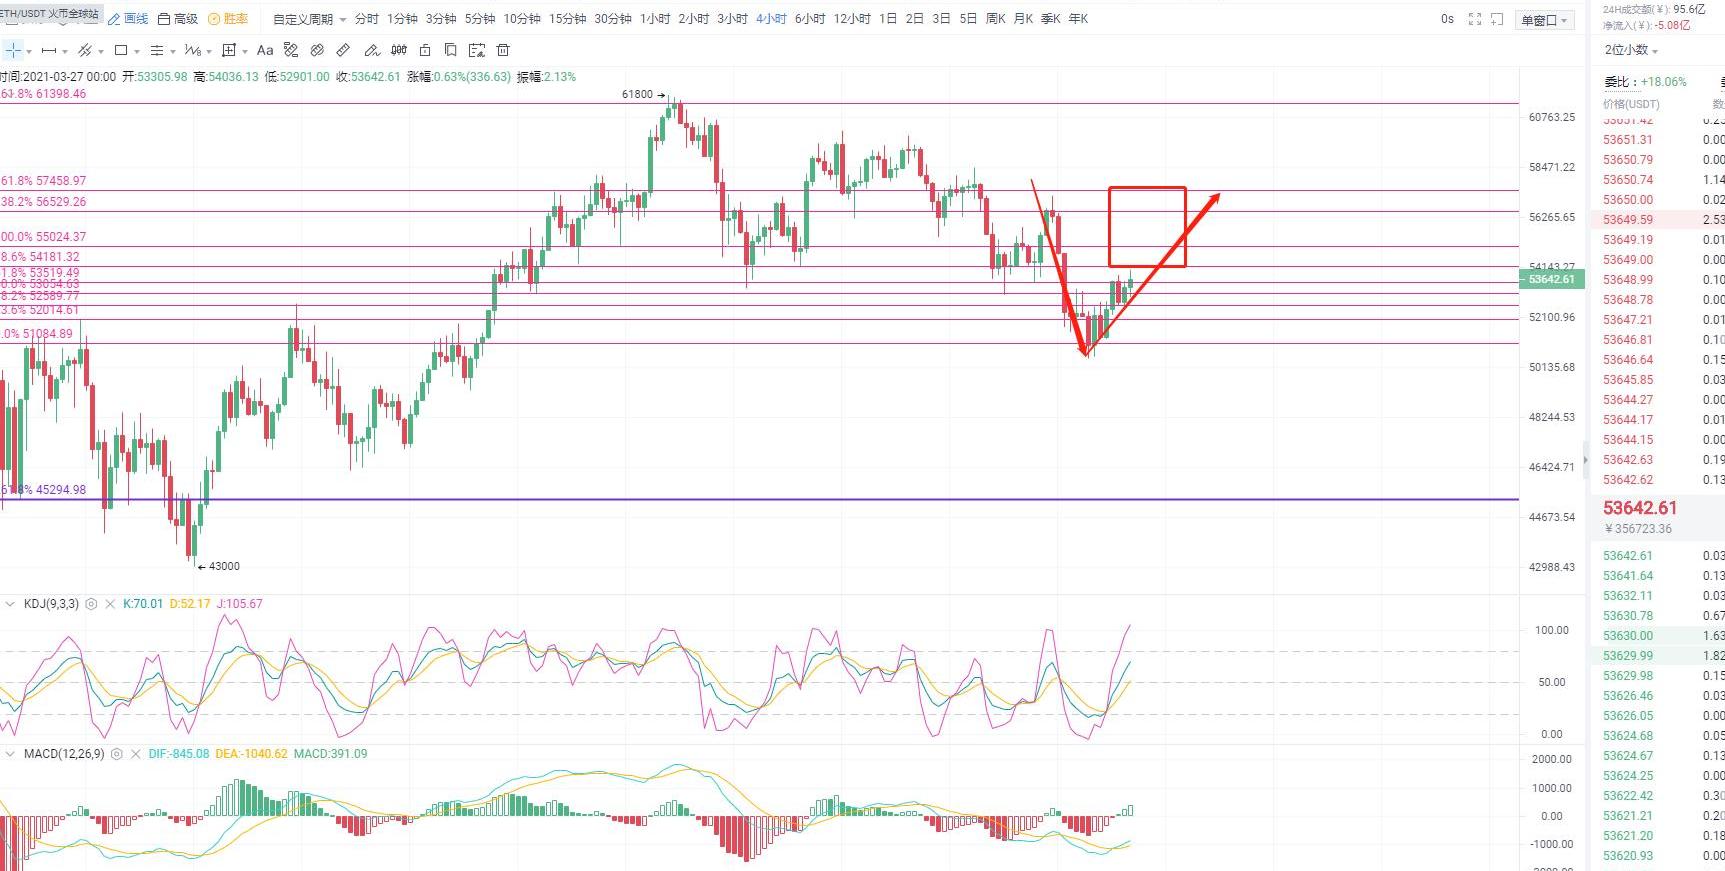Choose the Aa text annotation tool
The image size is (1725, 871).
click(x=265, y=50)
